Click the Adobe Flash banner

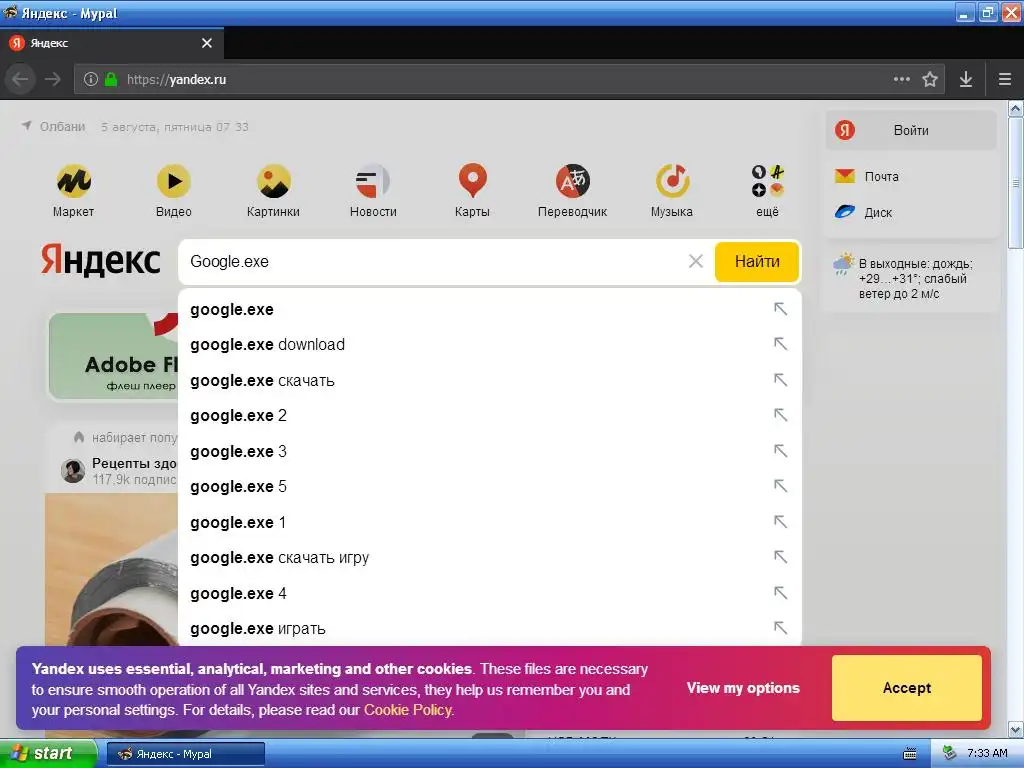(114, 357)
